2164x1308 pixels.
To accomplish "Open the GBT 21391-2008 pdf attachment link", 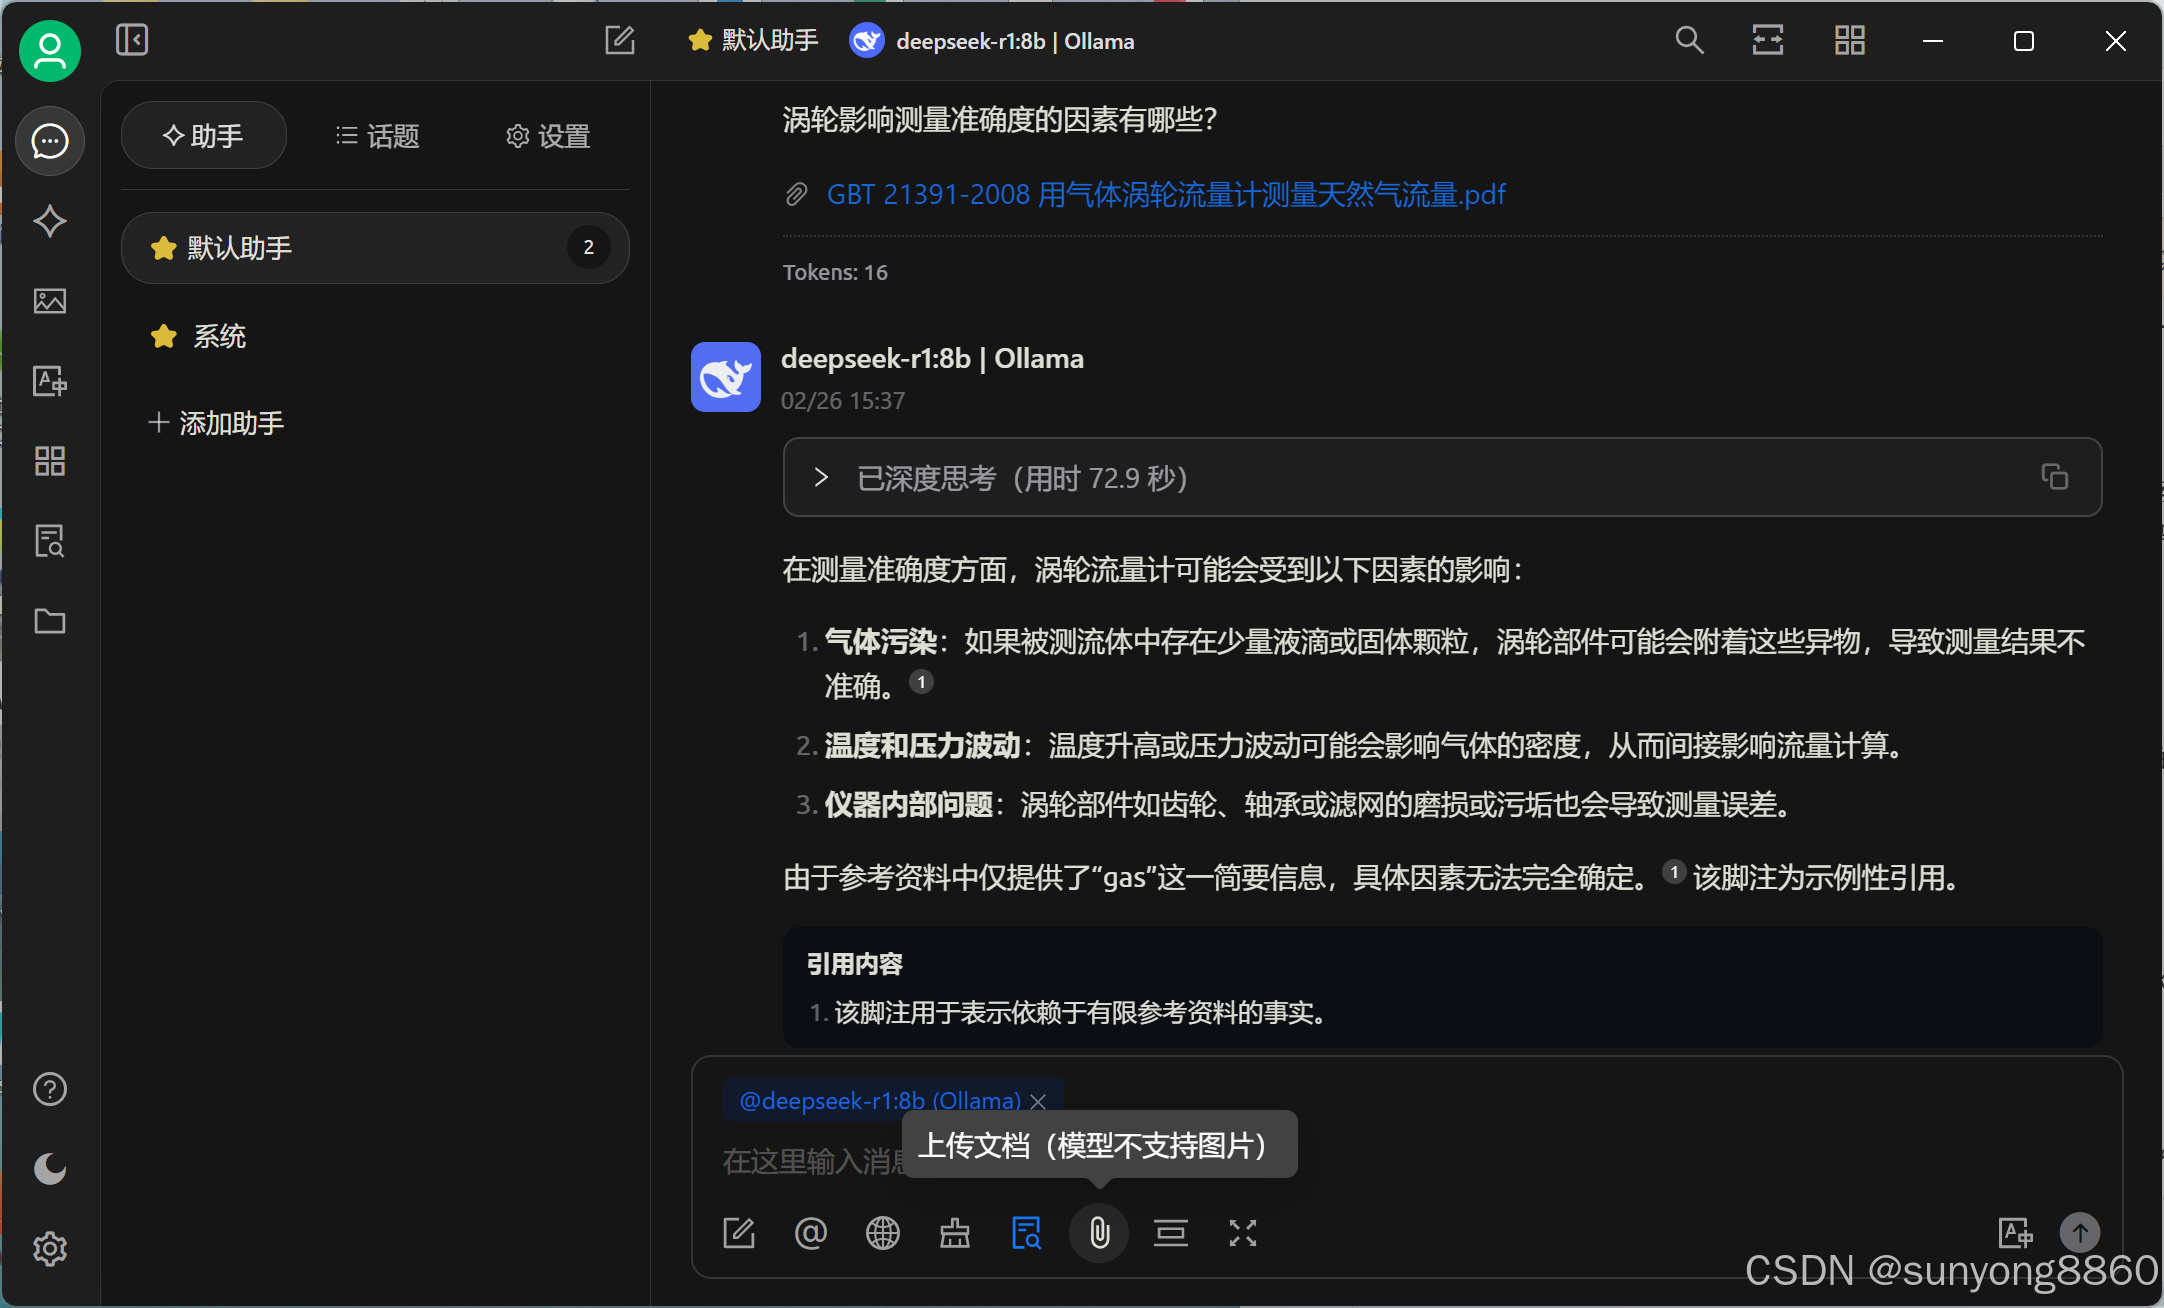I will coord(1165,194).
